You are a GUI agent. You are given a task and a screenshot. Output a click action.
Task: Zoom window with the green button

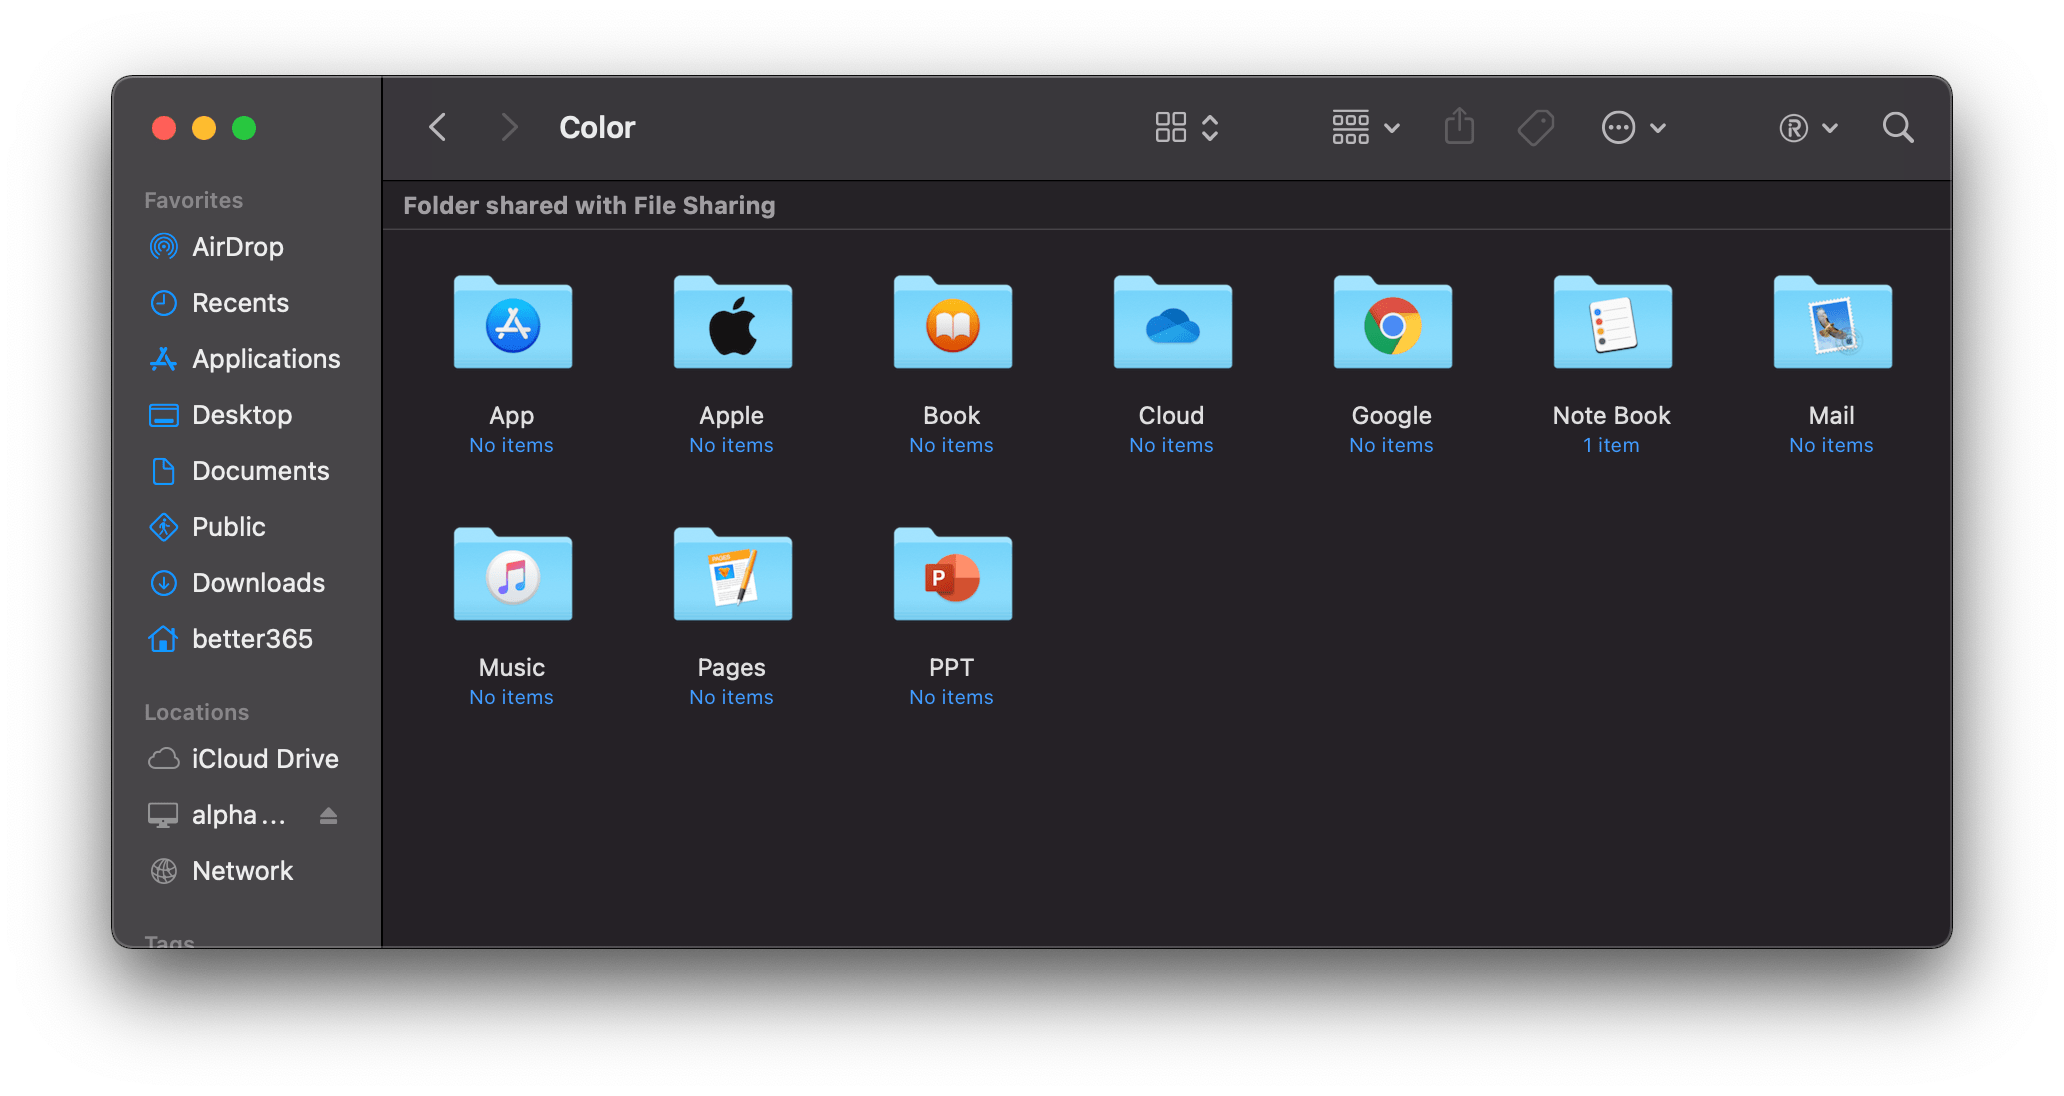point(244,128)
